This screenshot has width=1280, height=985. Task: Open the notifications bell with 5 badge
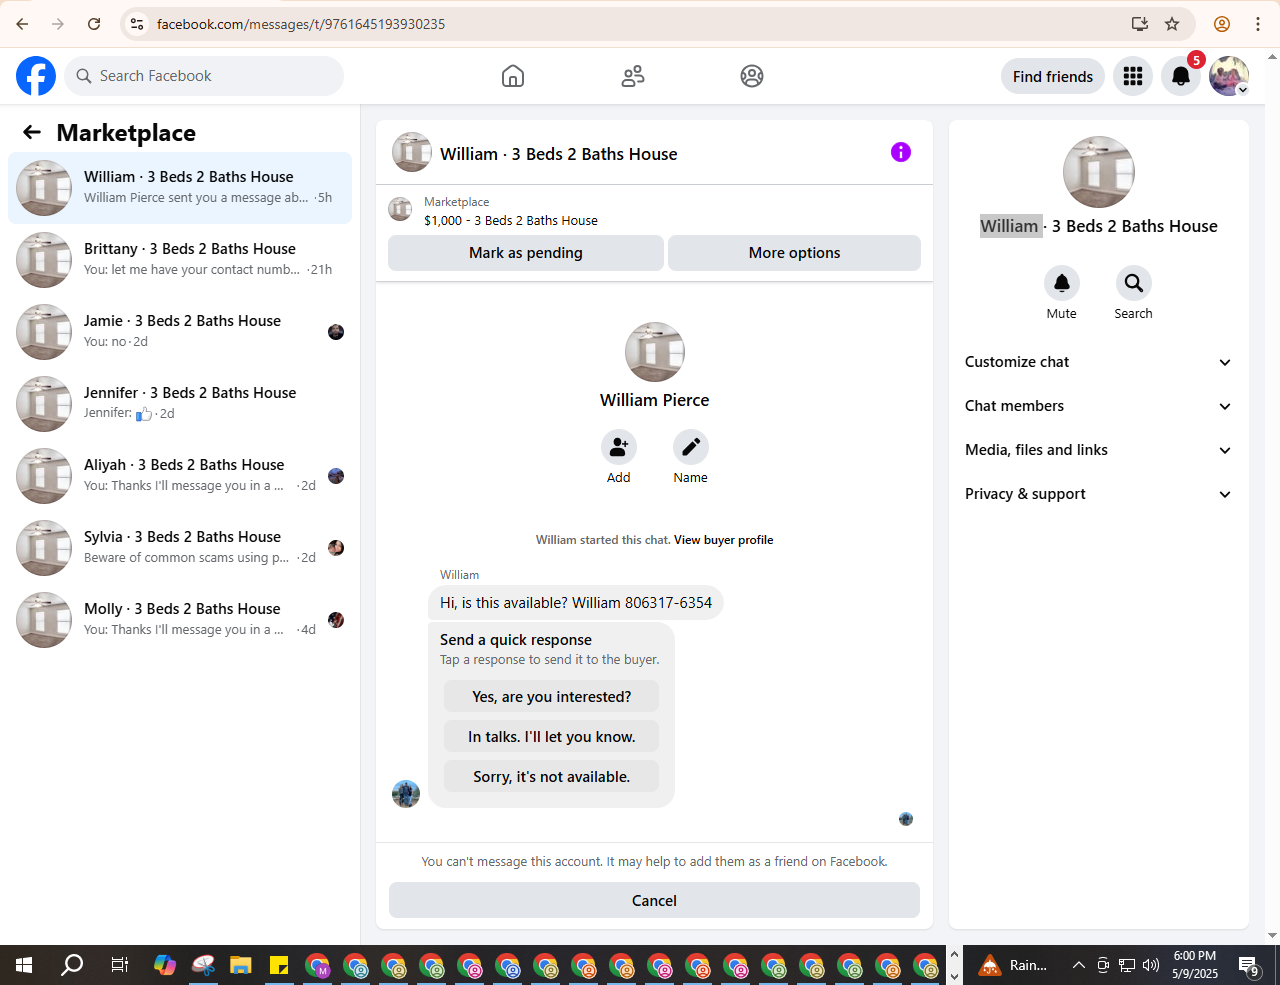tap(1181, 76)
